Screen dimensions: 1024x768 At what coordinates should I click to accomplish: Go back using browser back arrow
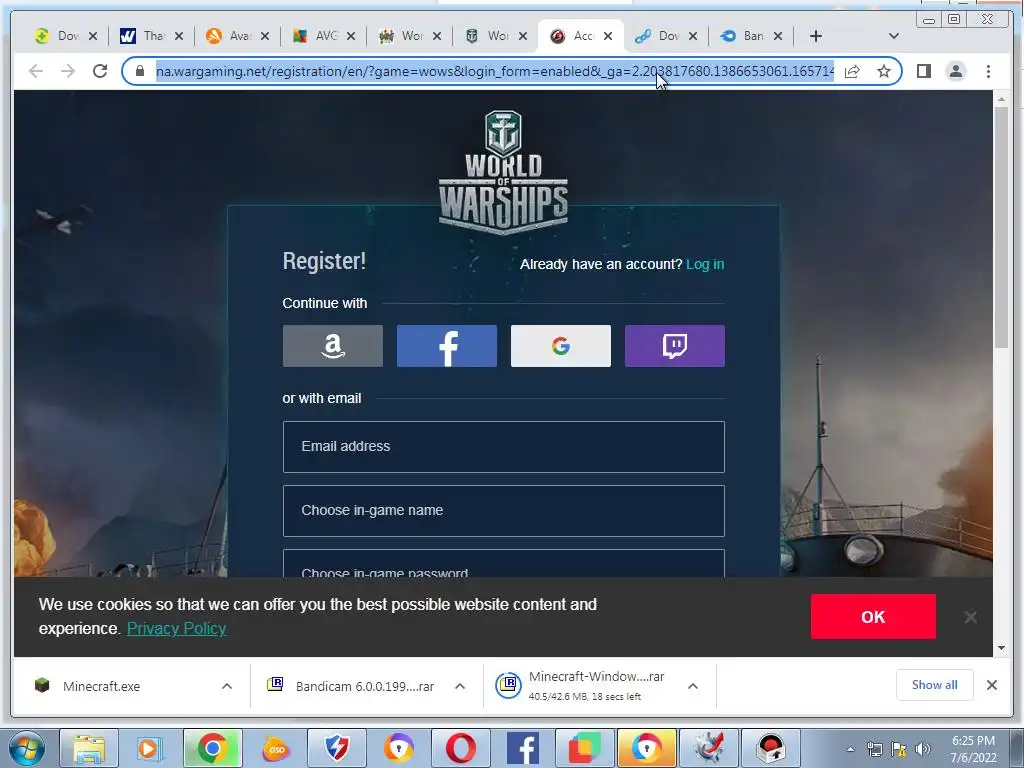36,71
